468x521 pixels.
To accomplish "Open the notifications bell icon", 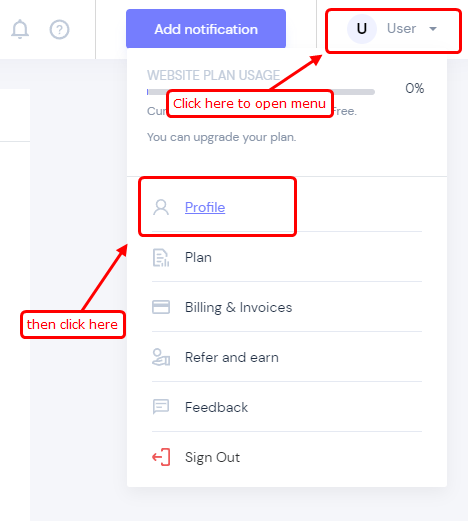I will (20, 29).
